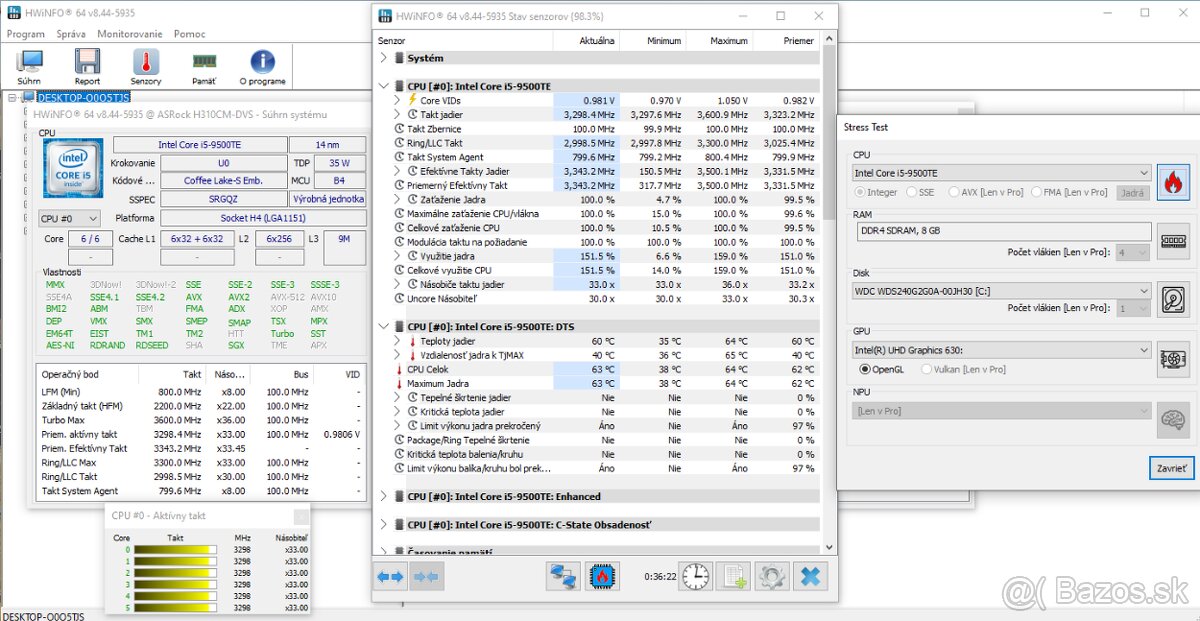The width and height of the screenshot is (1200, 621).
Task: Click Core VIDs lightning bolt icon
Action: tap(412, 100)
